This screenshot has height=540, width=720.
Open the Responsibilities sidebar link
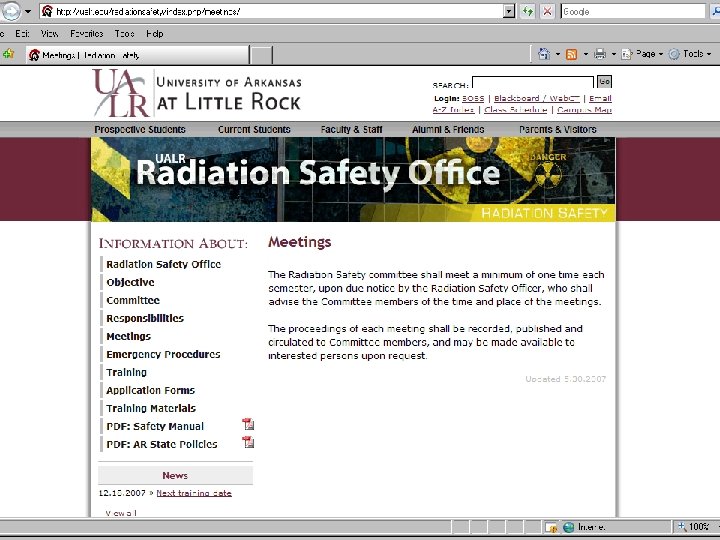pos(145,318)
